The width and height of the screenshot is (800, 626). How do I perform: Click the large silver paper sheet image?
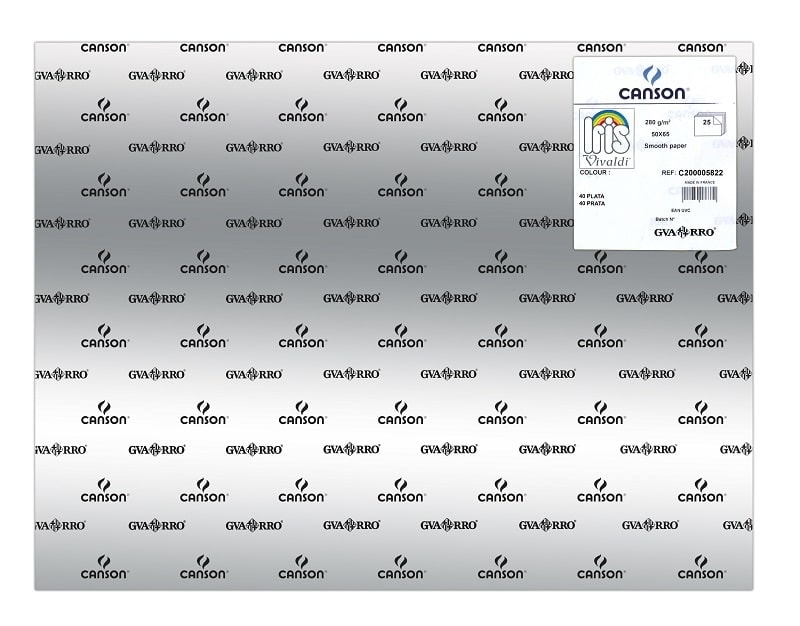pyautogui.click(x=394, y=316)
